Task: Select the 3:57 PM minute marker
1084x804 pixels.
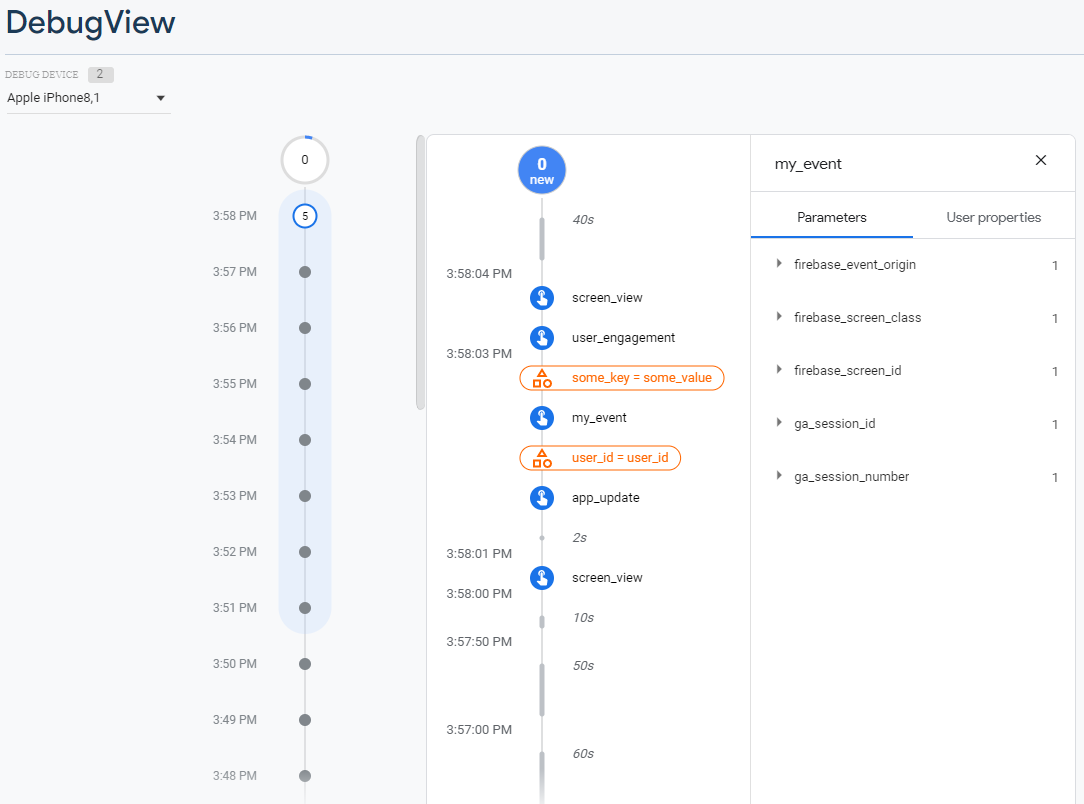Action: tap(305, 272)
